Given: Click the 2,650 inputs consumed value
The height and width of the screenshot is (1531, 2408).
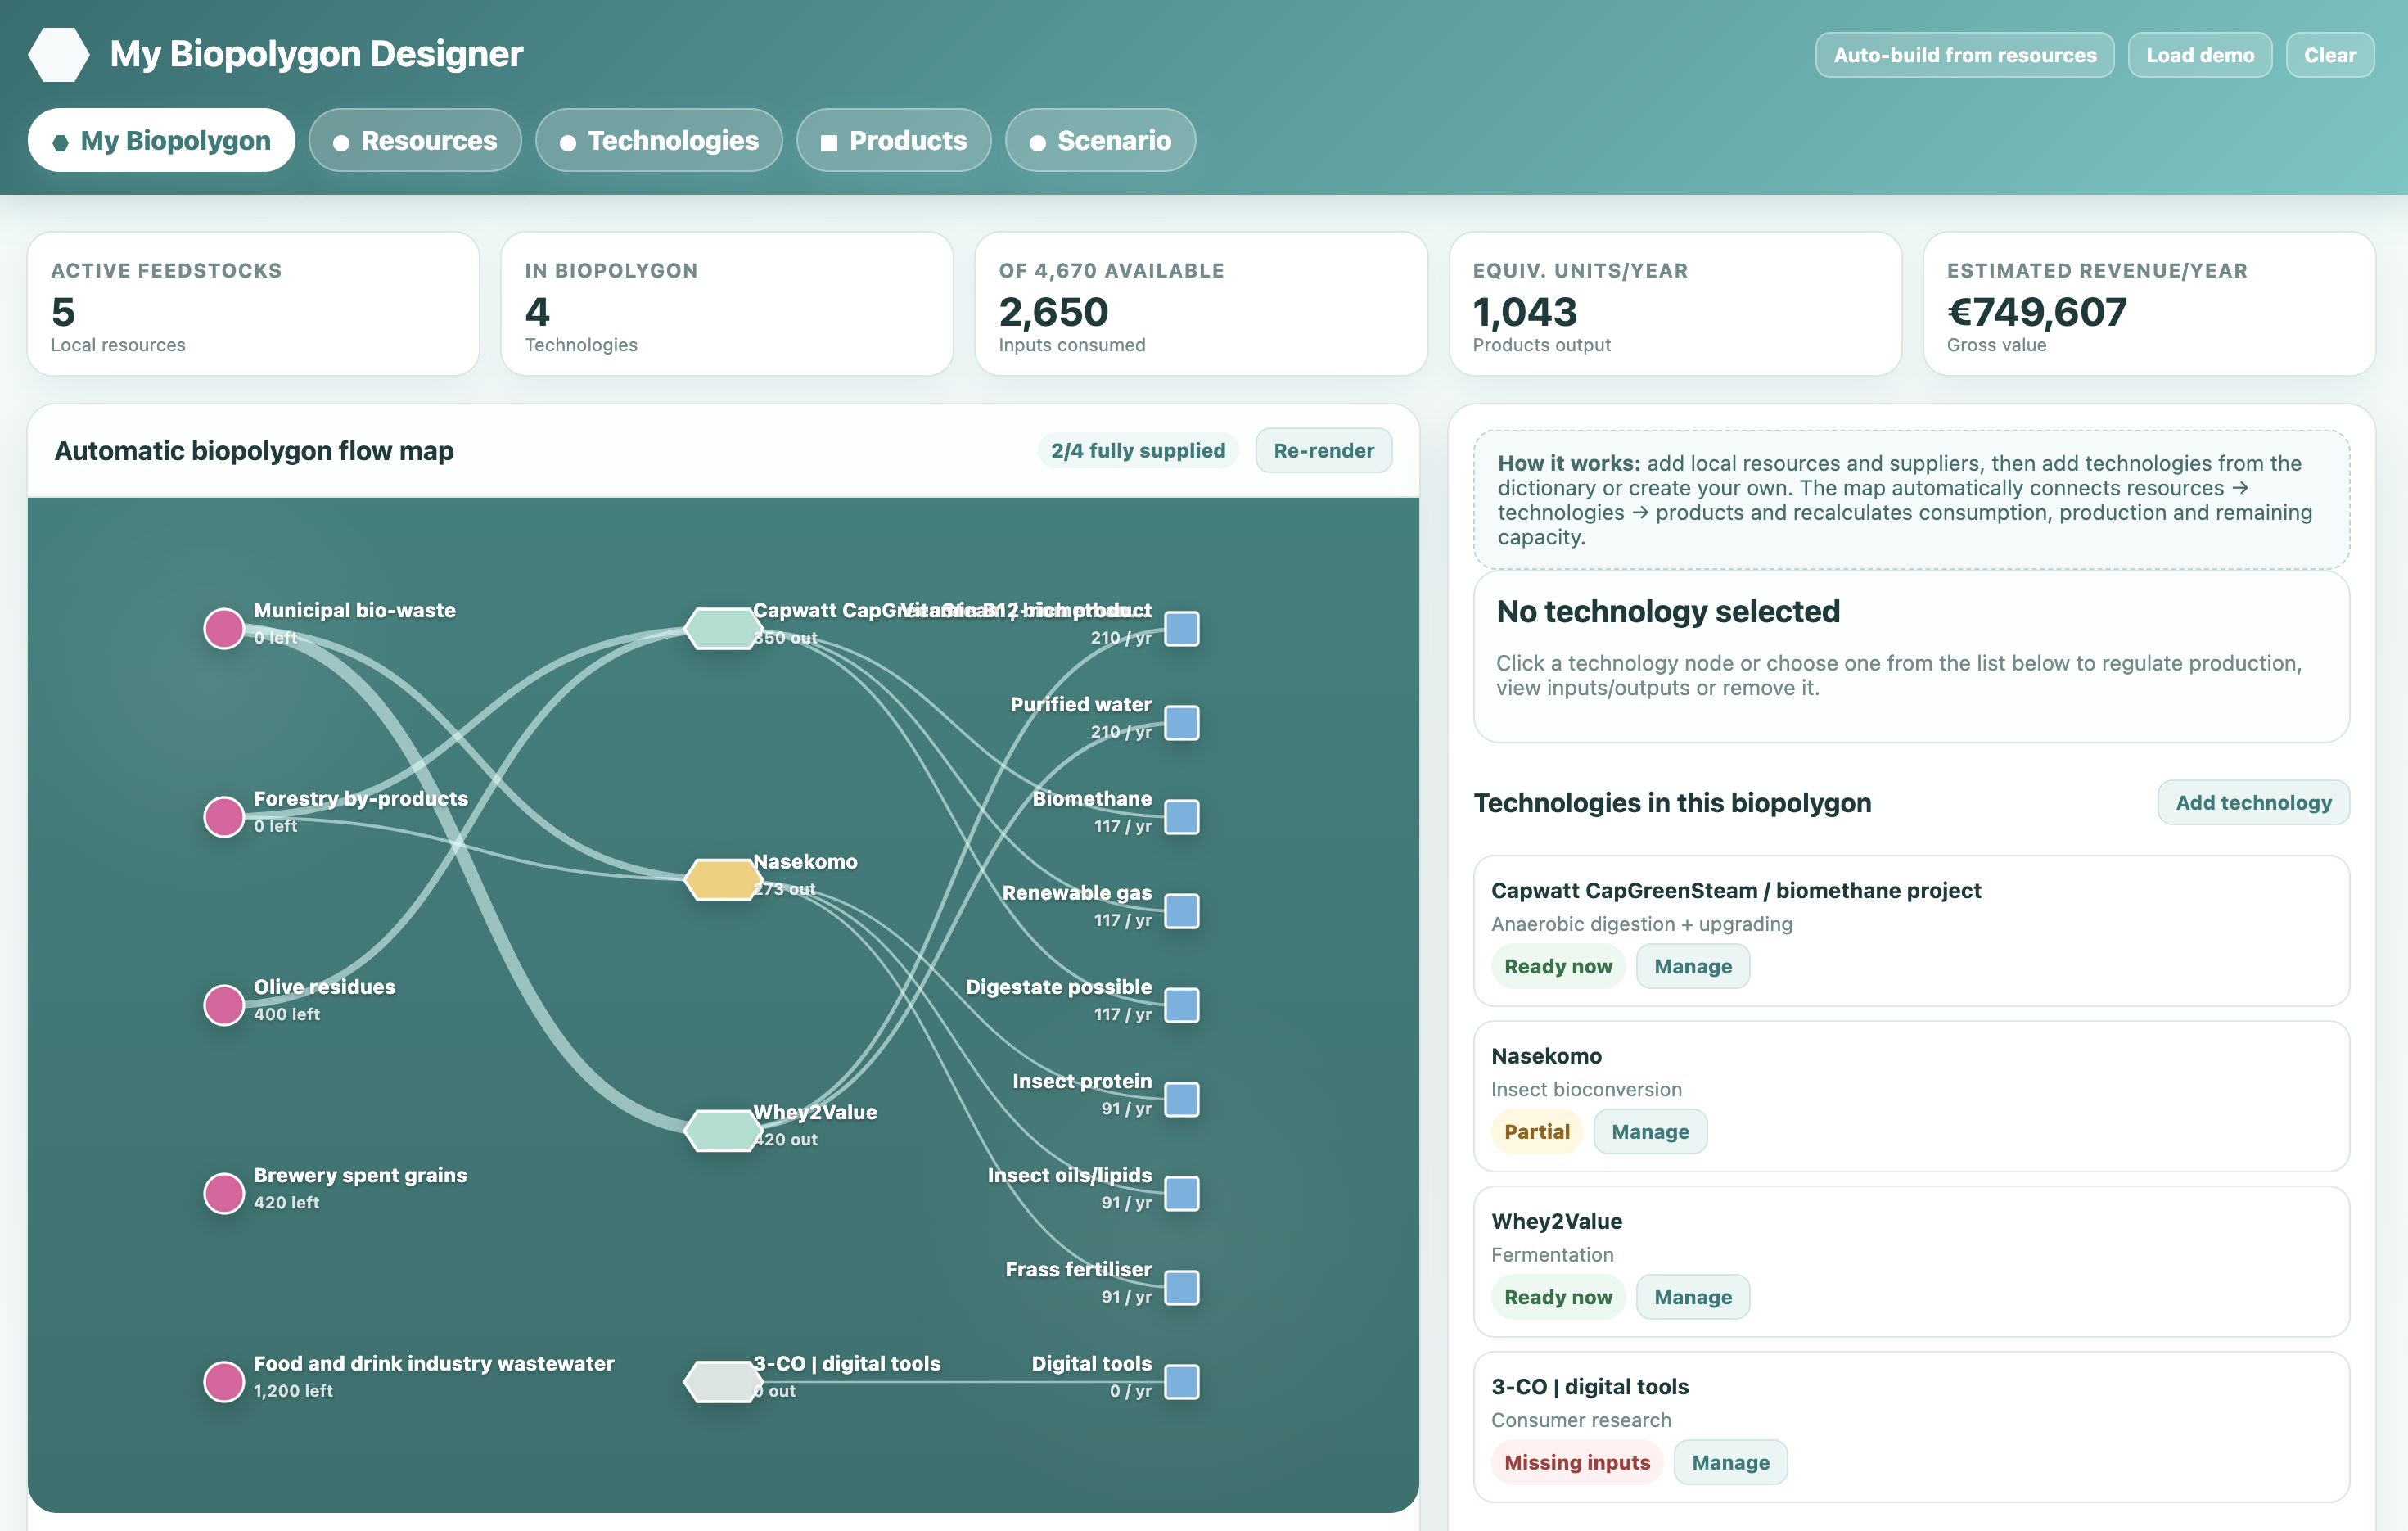Looking at the screenshot, I should 1053,312.
